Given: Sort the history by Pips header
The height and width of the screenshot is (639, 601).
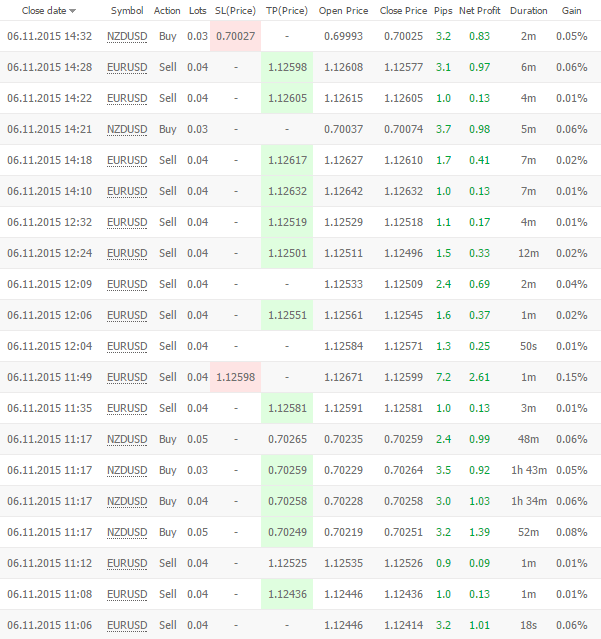Looking at the screenshot, I should tap(443, 11).
